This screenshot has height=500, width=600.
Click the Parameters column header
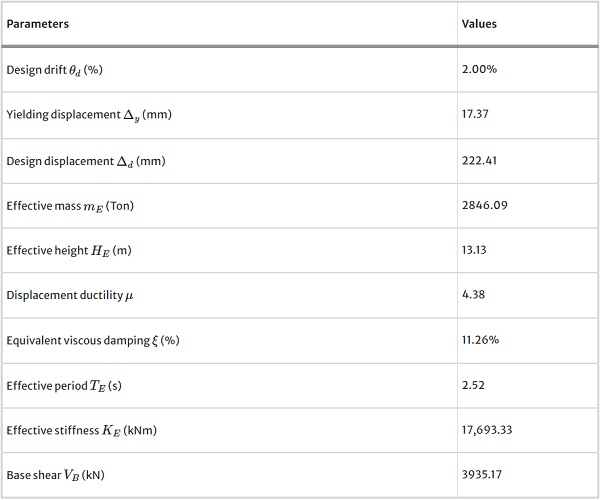(38, 24)
